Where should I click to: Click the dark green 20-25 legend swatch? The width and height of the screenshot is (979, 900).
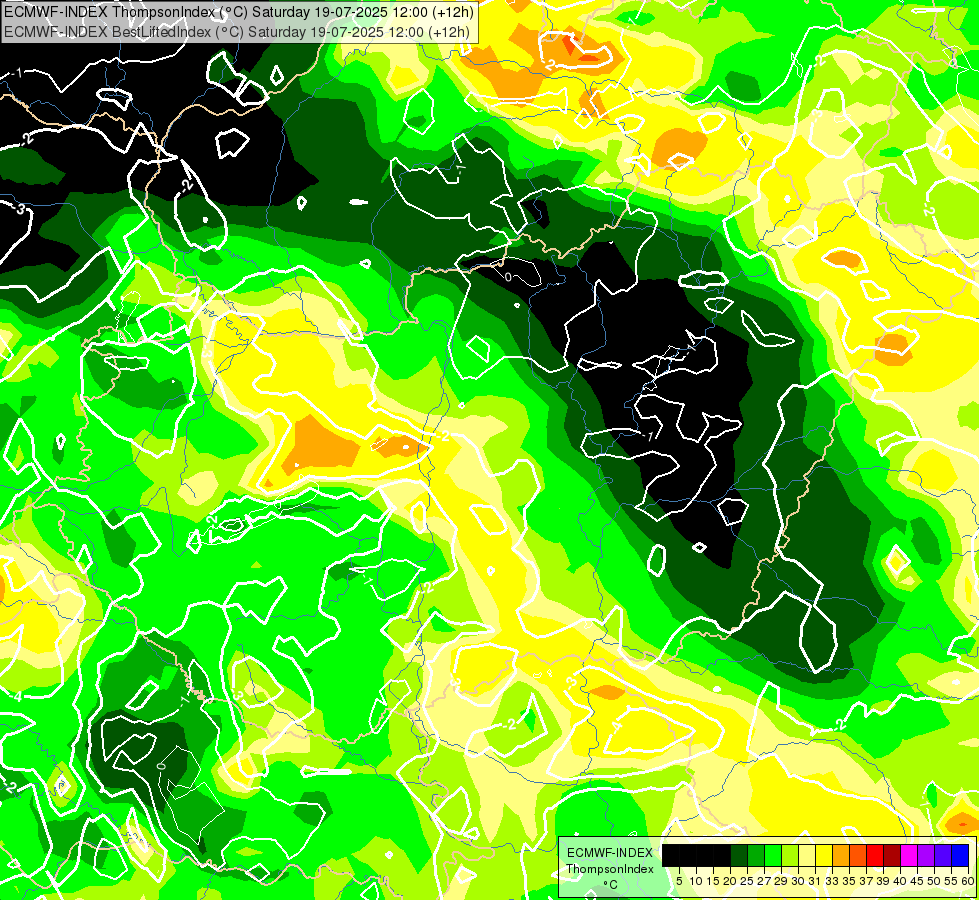click(739, 855)
